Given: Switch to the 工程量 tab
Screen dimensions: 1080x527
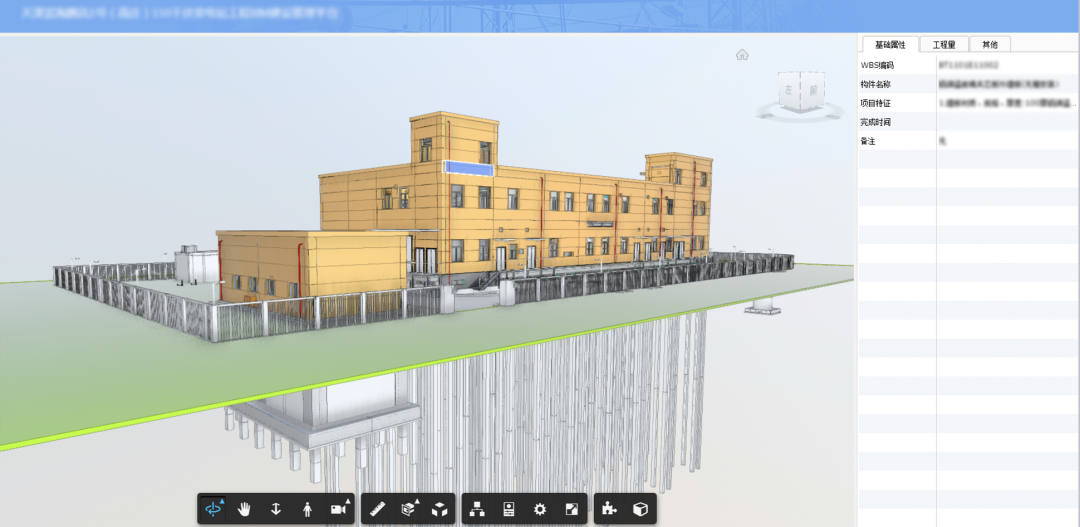Looking at the screenshot, I should (x=944, y=45).
